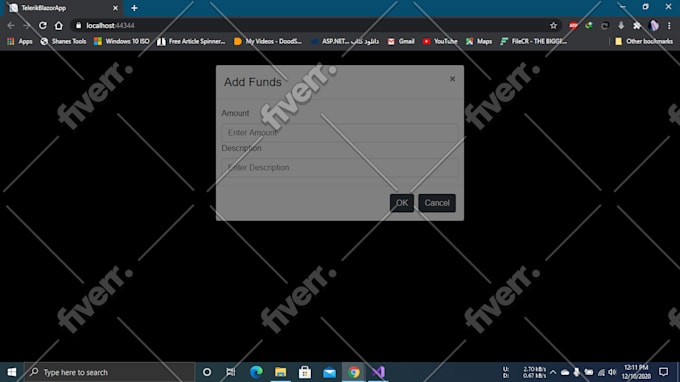The height and width of the screenshot is (382, 680).
Task: Open a new browser tab
Action: click(134, 8)
